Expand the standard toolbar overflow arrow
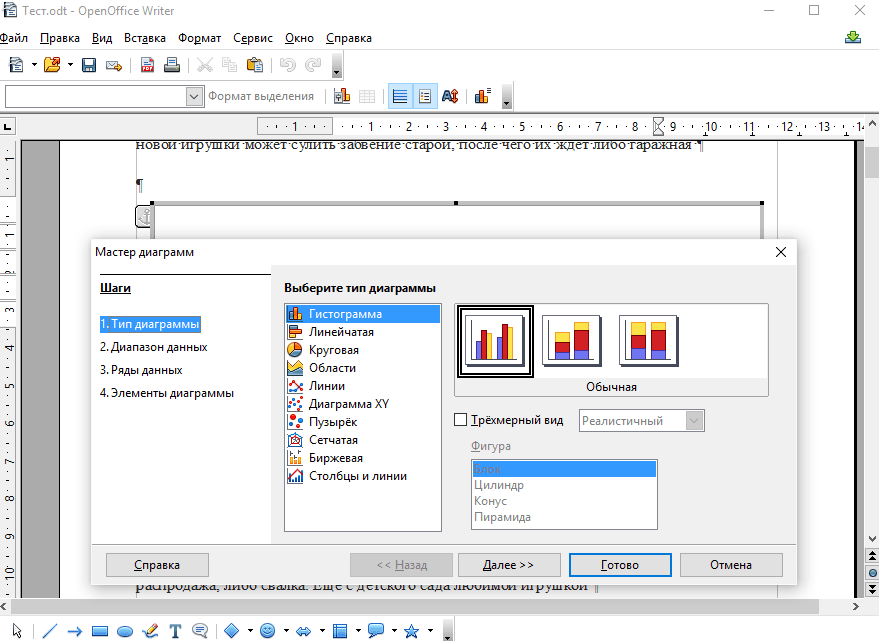879x641 pixels. 336,66
